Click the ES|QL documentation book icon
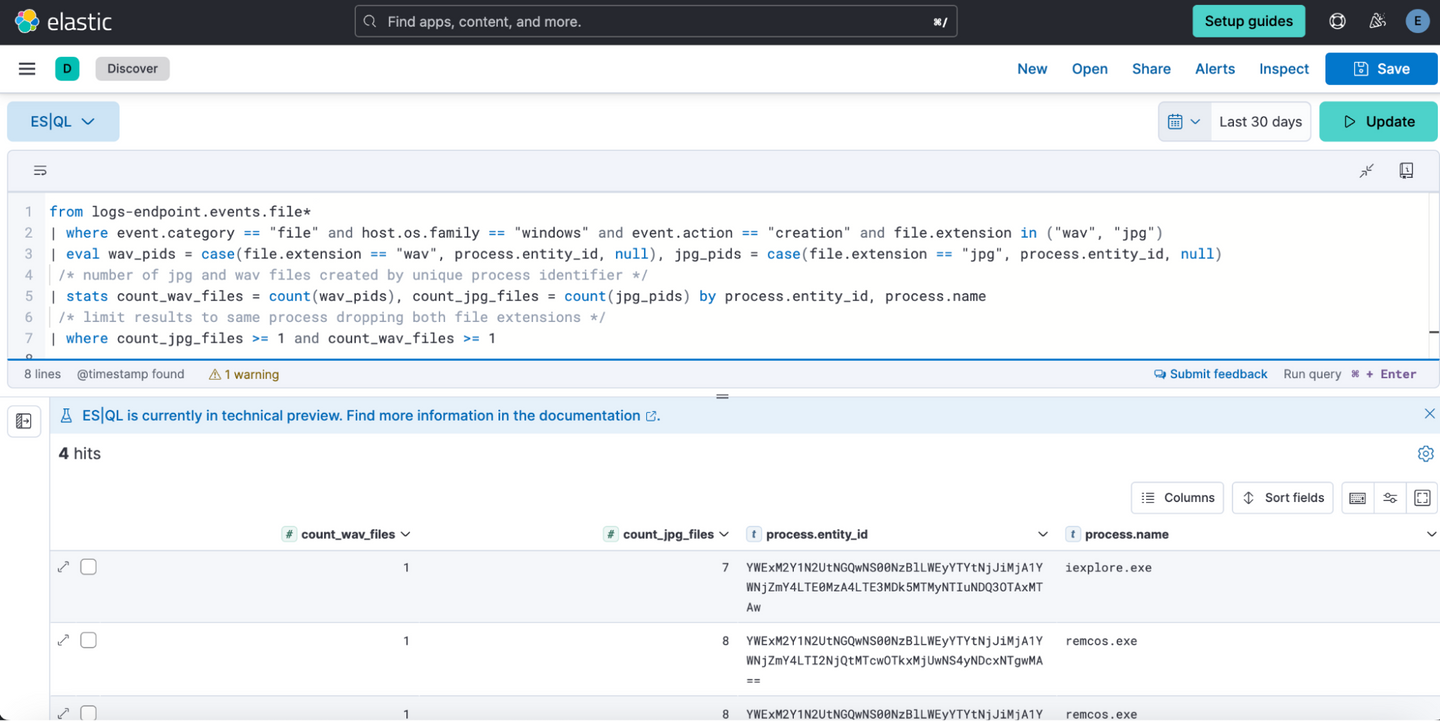This screenshot has width=1440, height=721. tap(1406, 171)
